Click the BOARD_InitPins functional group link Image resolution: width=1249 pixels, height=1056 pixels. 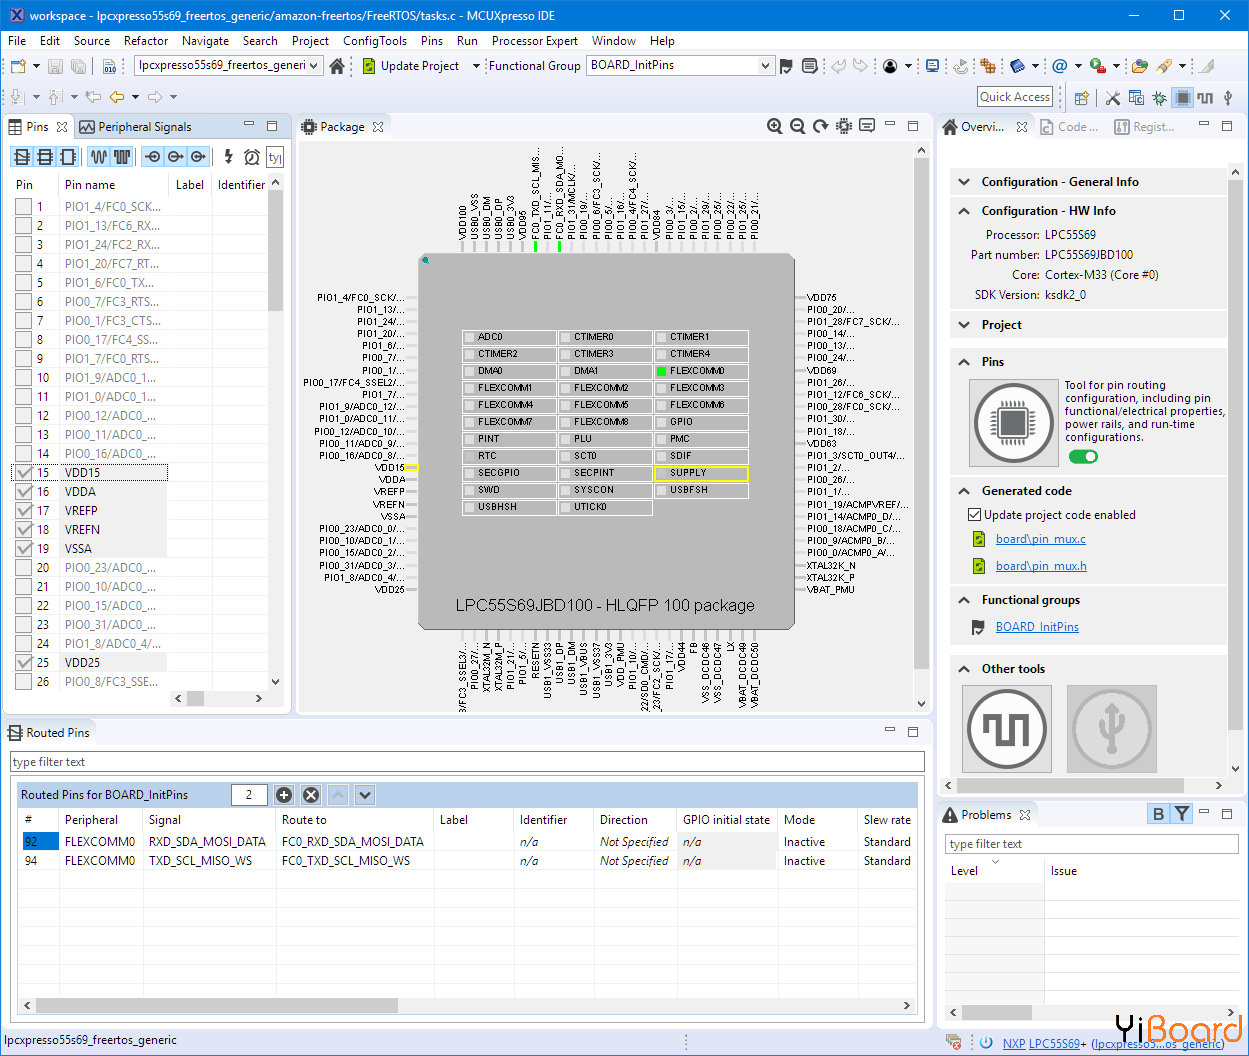(x=1037, y=627)
